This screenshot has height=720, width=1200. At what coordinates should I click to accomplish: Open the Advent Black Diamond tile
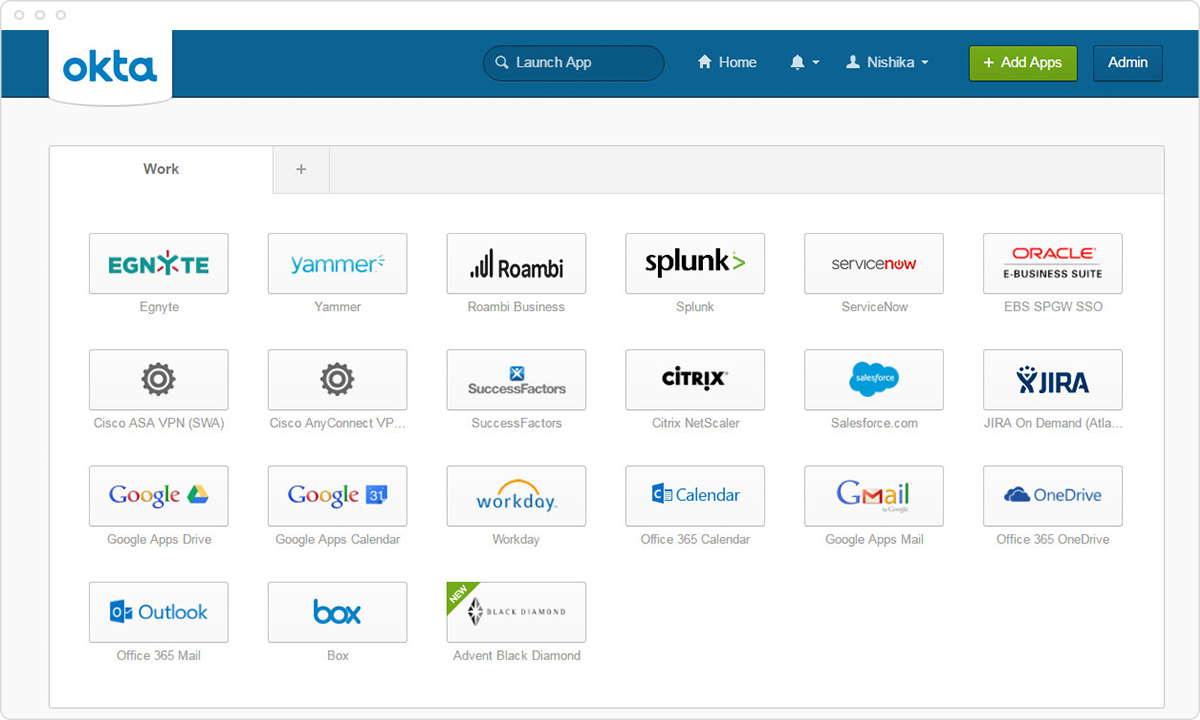coord(516,612)
